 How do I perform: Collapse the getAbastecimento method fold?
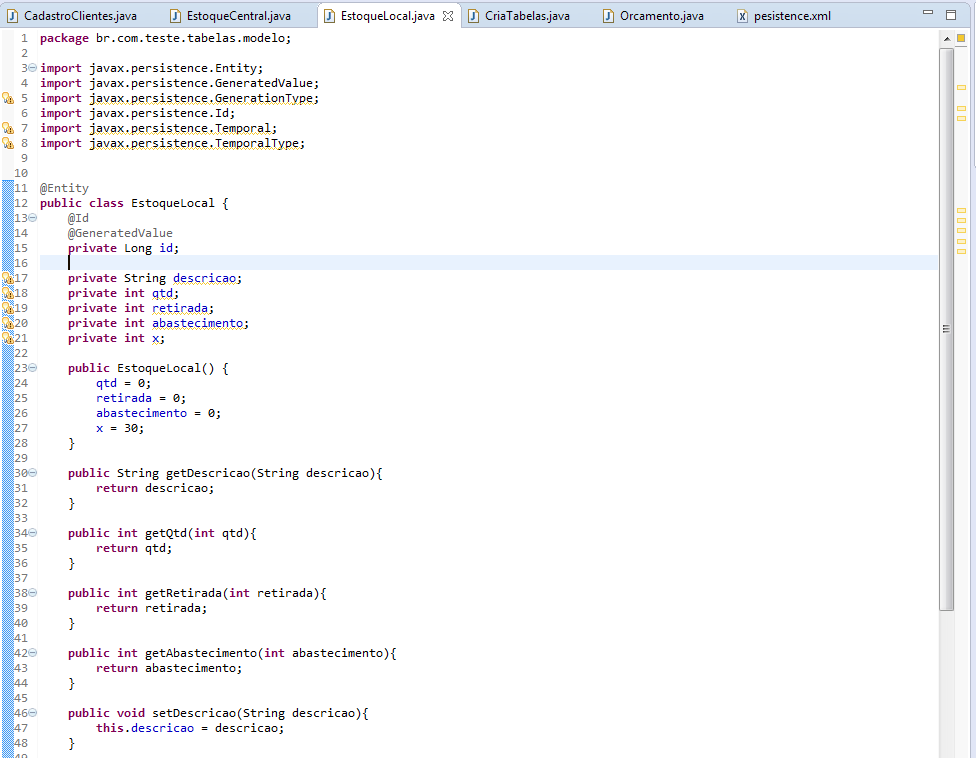[32, 653]
